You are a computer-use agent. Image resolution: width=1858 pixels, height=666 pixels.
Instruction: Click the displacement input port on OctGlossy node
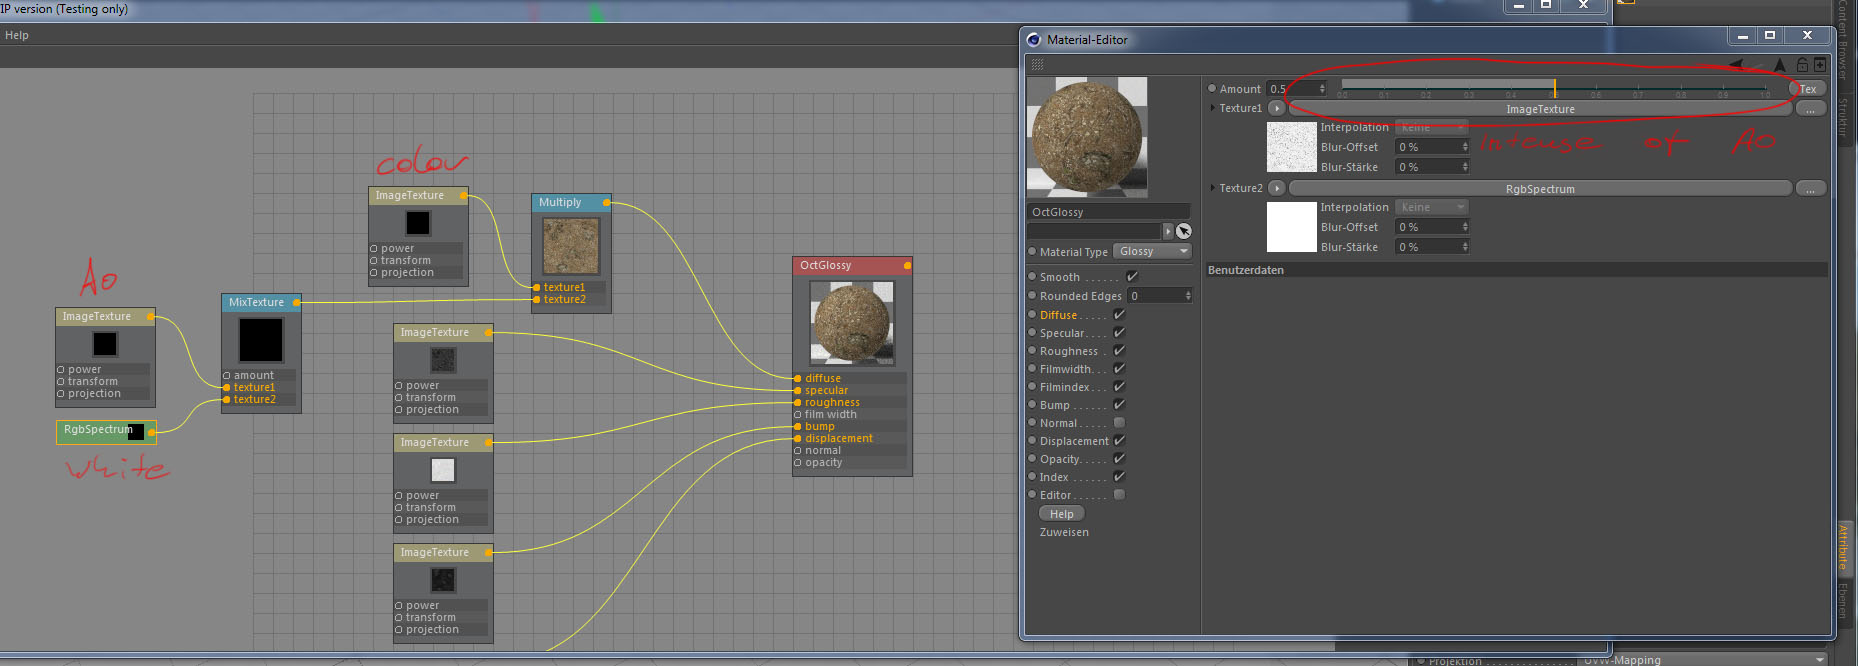coord(797,439)
